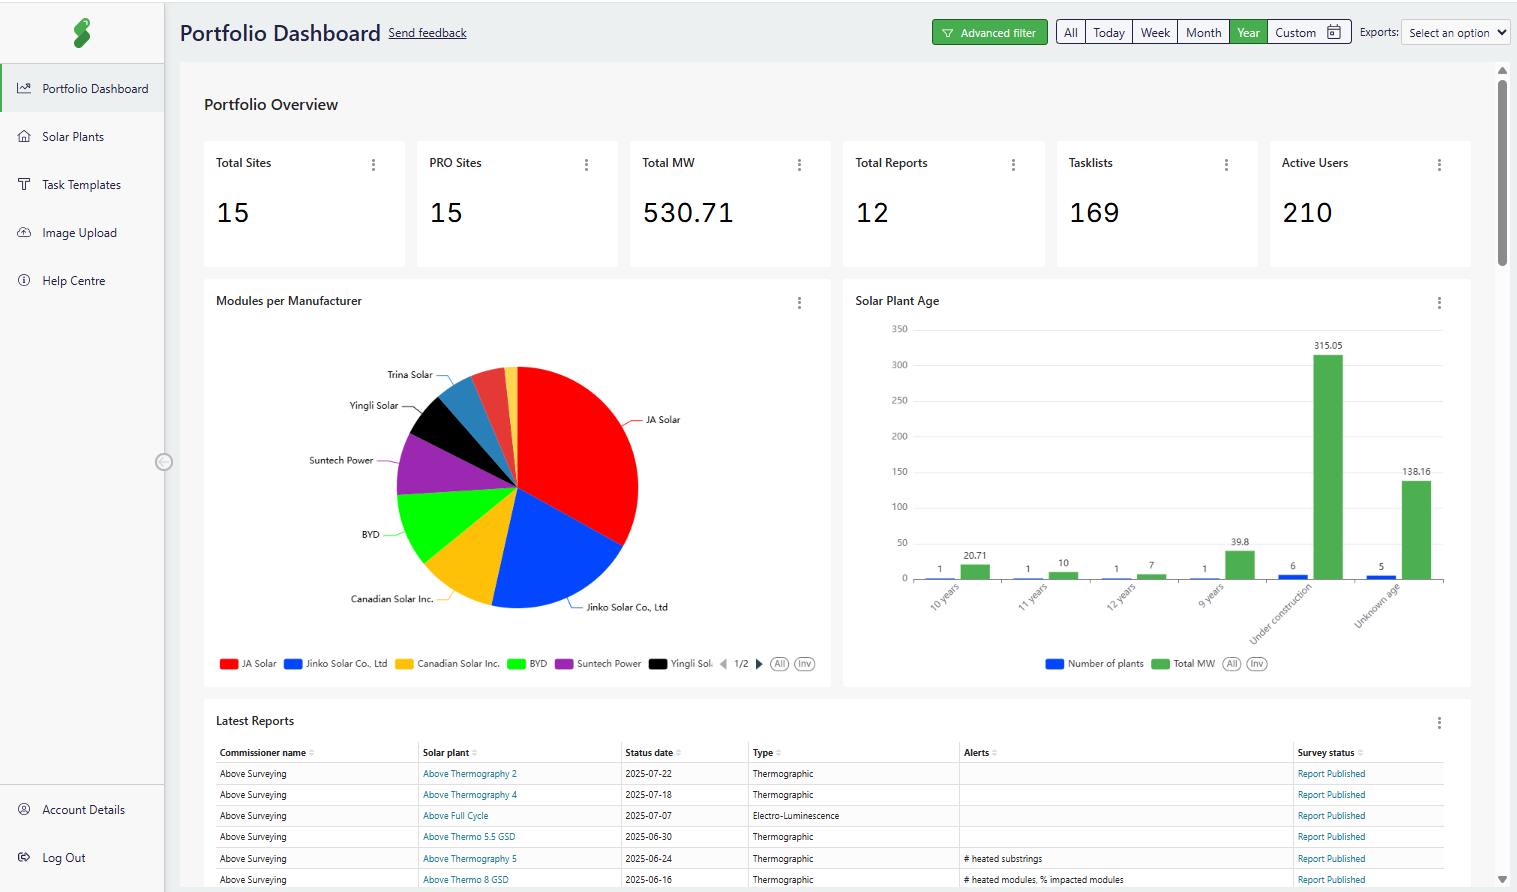Collapse the sidebar with the arrow circle
Image resolution: width=1517 pixels, height=892 pixels.
164,462
